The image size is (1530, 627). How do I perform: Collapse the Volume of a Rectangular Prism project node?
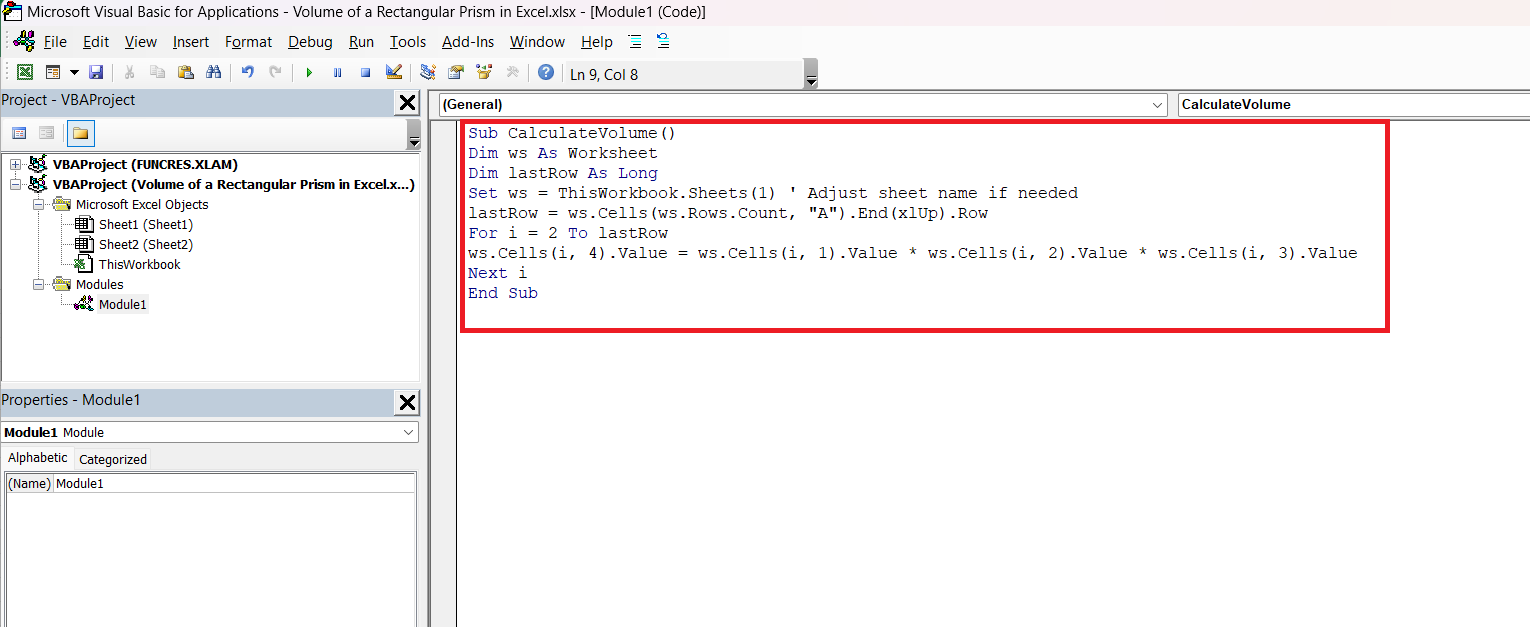click(x=15, y=184)
